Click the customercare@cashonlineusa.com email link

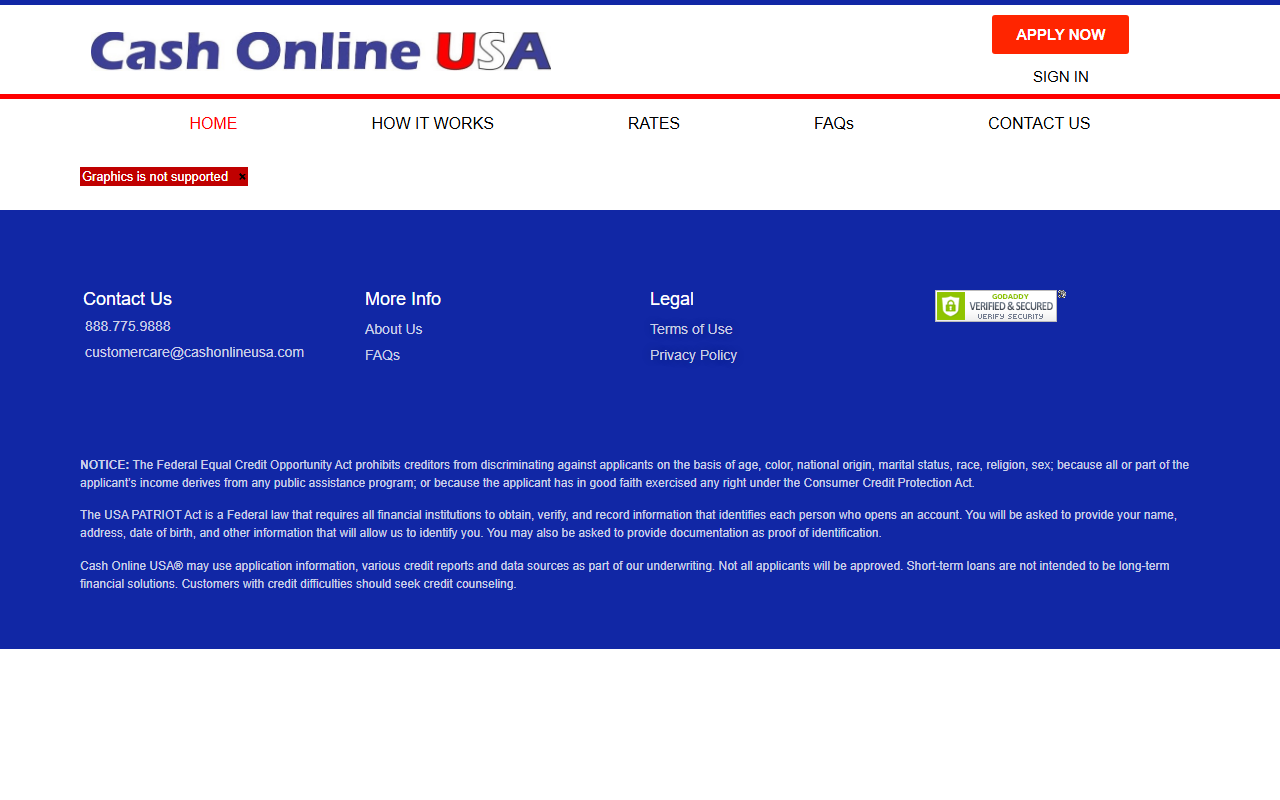(x=194, y=352)
